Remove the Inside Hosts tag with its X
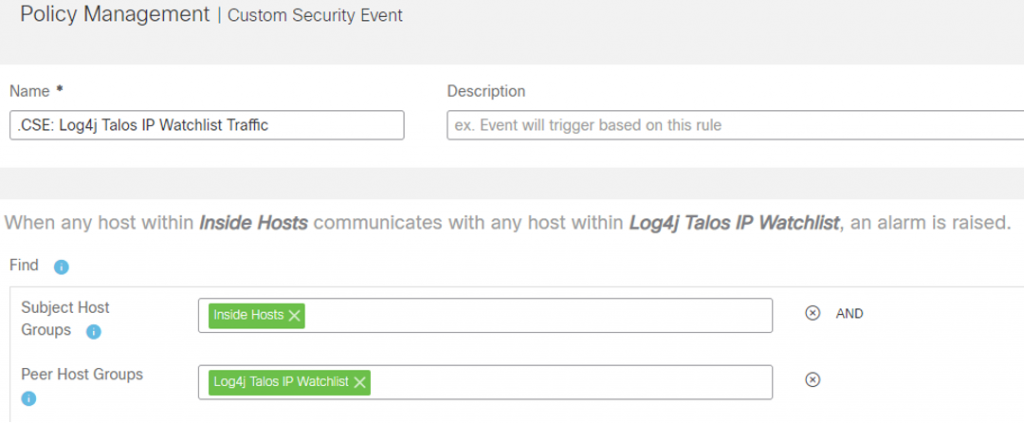 pyautogui.click(x=294, y=315)
